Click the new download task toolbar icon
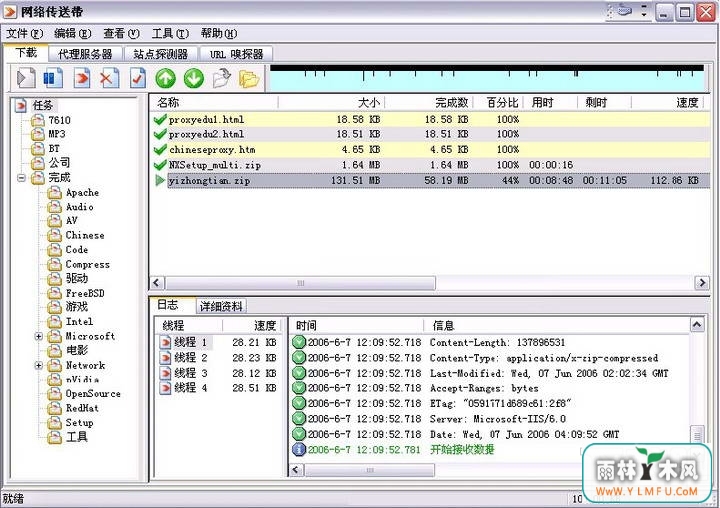Viewport: 720px width, 508px height. pyautogui.click(x=26, y=78)
